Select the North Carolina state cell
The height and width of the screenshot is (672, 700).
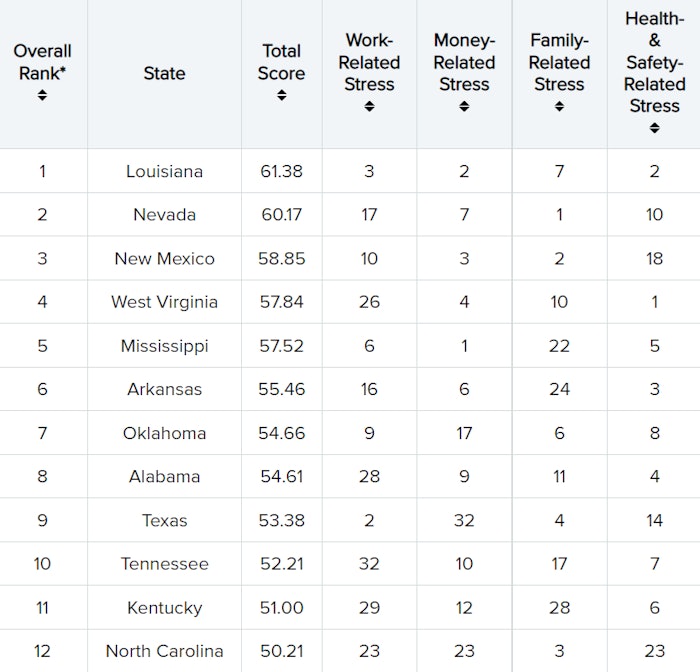tap(164, 651)
